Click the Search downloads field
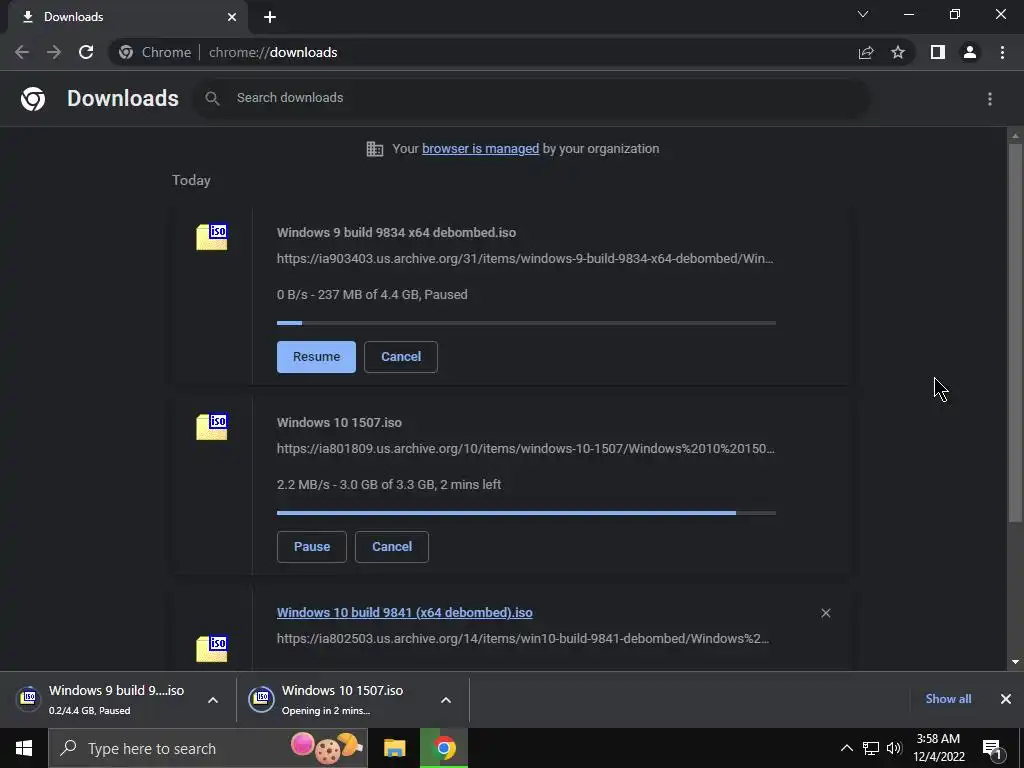The width and height of the screenshot is (1024, 768). (x=531, y=98)
